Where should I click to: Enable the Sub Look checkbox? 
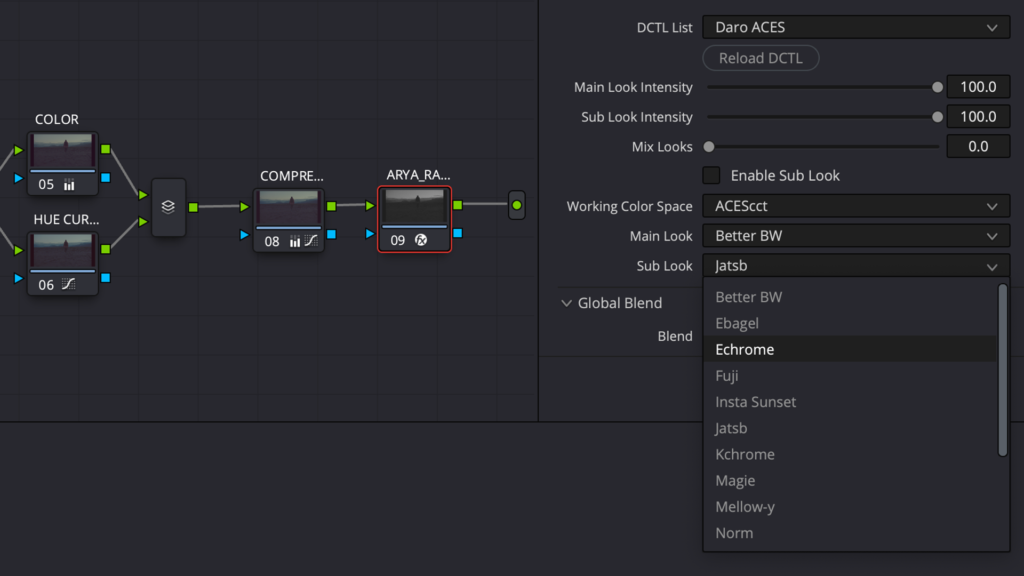pyautogui.click(x=711, y=176)
